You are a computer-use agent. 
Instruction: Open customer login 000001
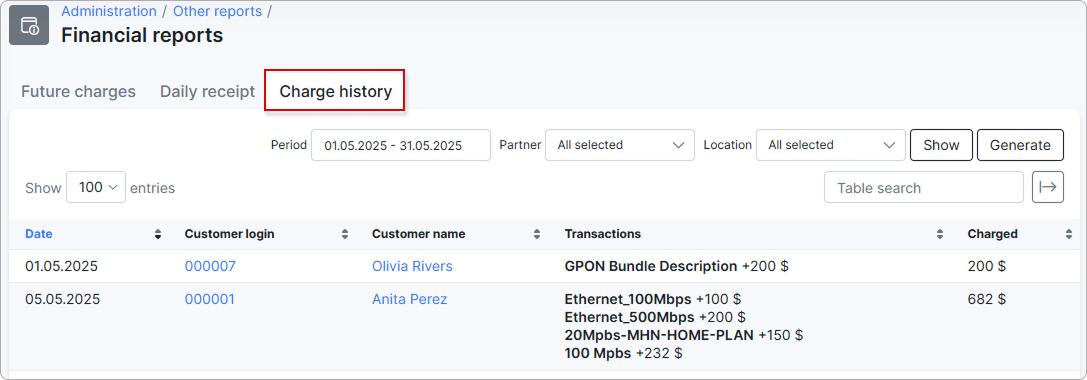[209, 300]
